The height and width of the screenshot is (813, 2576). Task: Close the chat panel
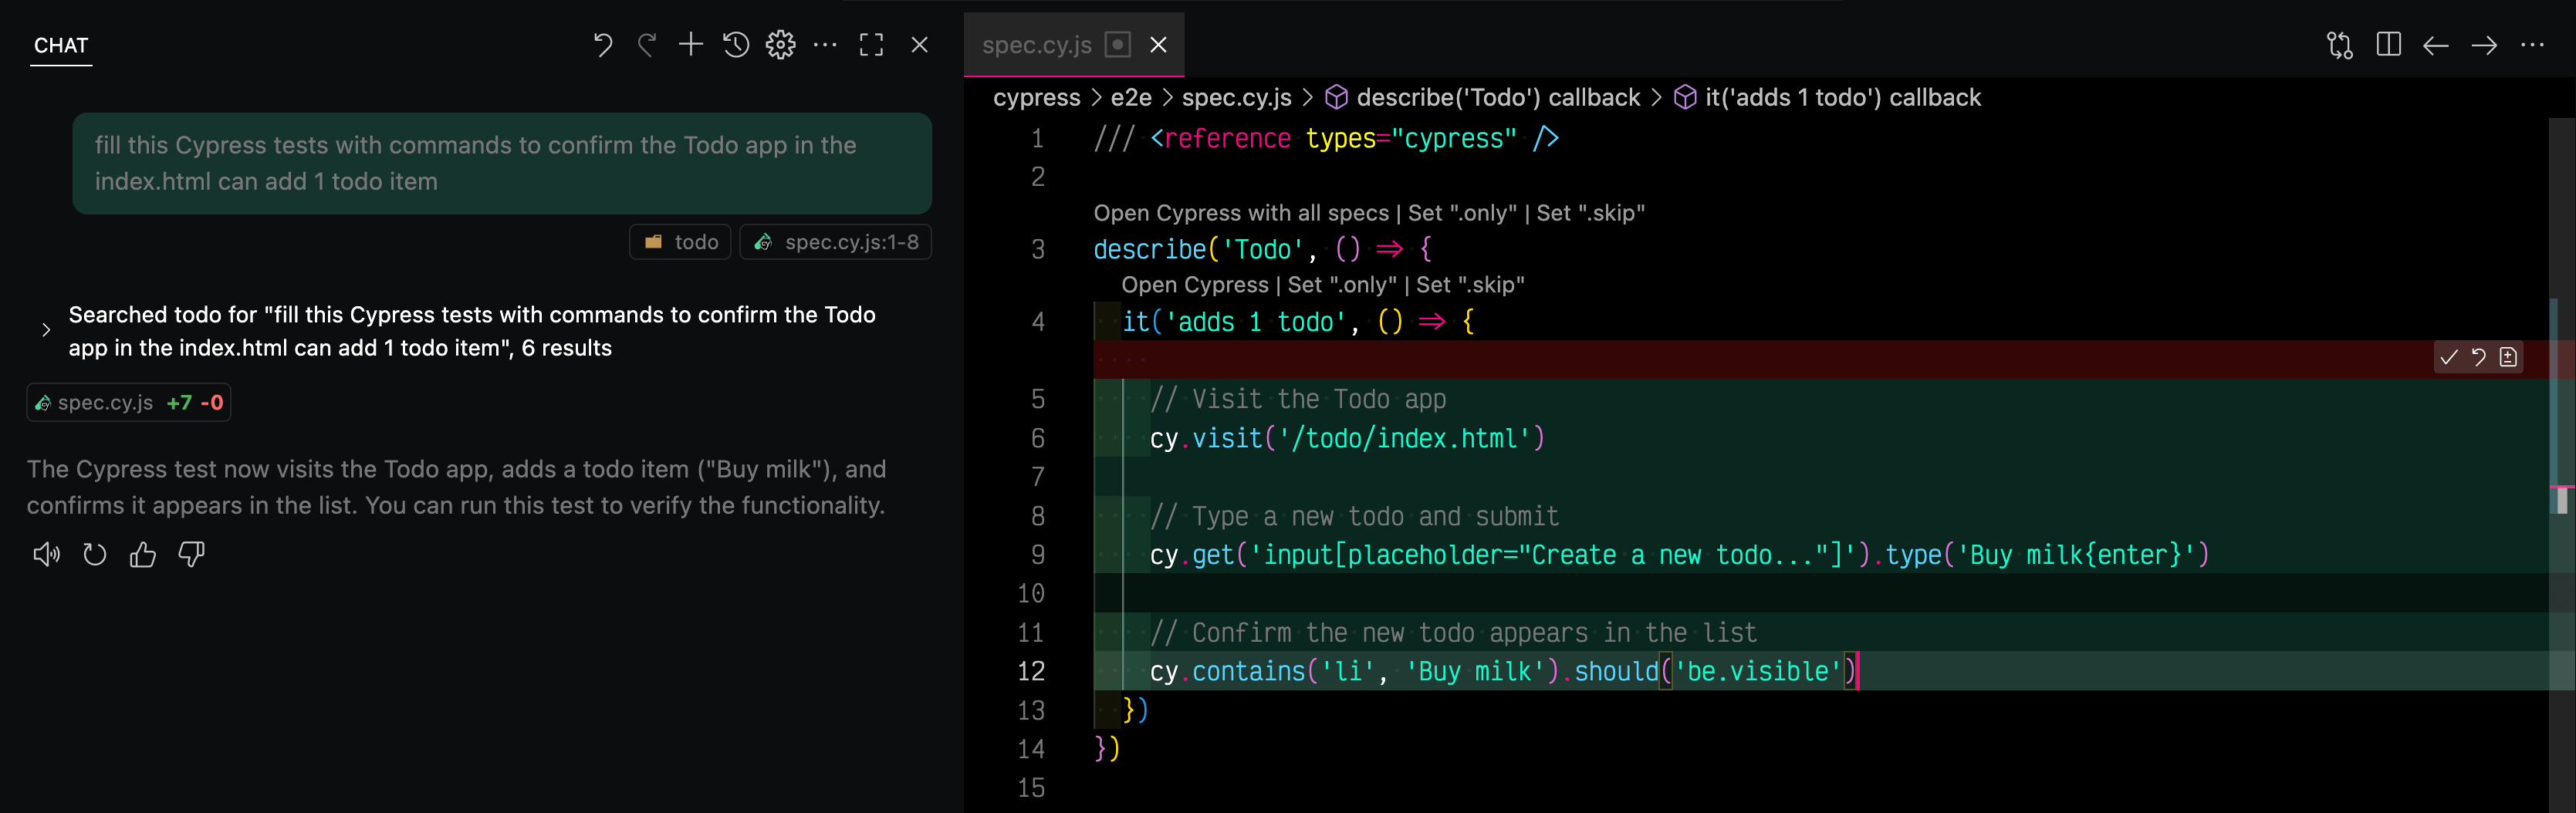click(x=920, y=45)
